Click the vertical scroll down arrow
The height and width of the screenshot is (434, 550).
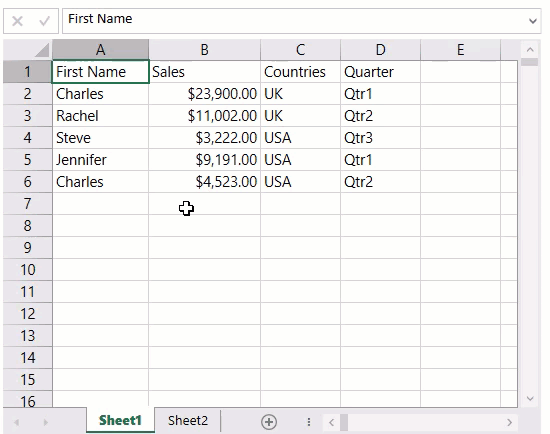530,399
